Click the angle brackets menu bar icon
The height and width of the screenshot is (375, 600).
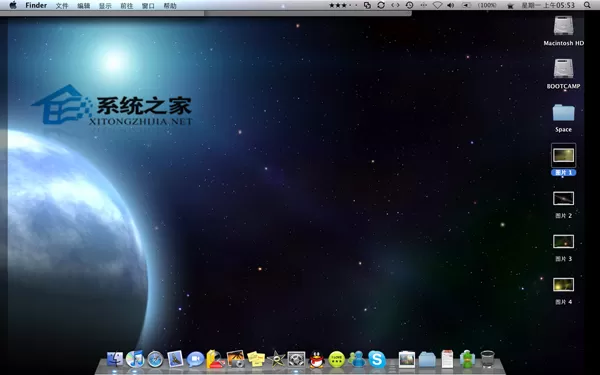coord(395,5)
